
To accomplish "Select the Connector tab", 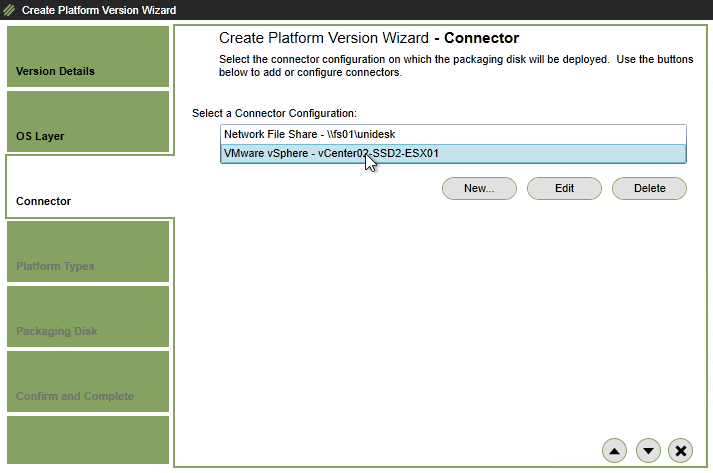I will point(88,186).
